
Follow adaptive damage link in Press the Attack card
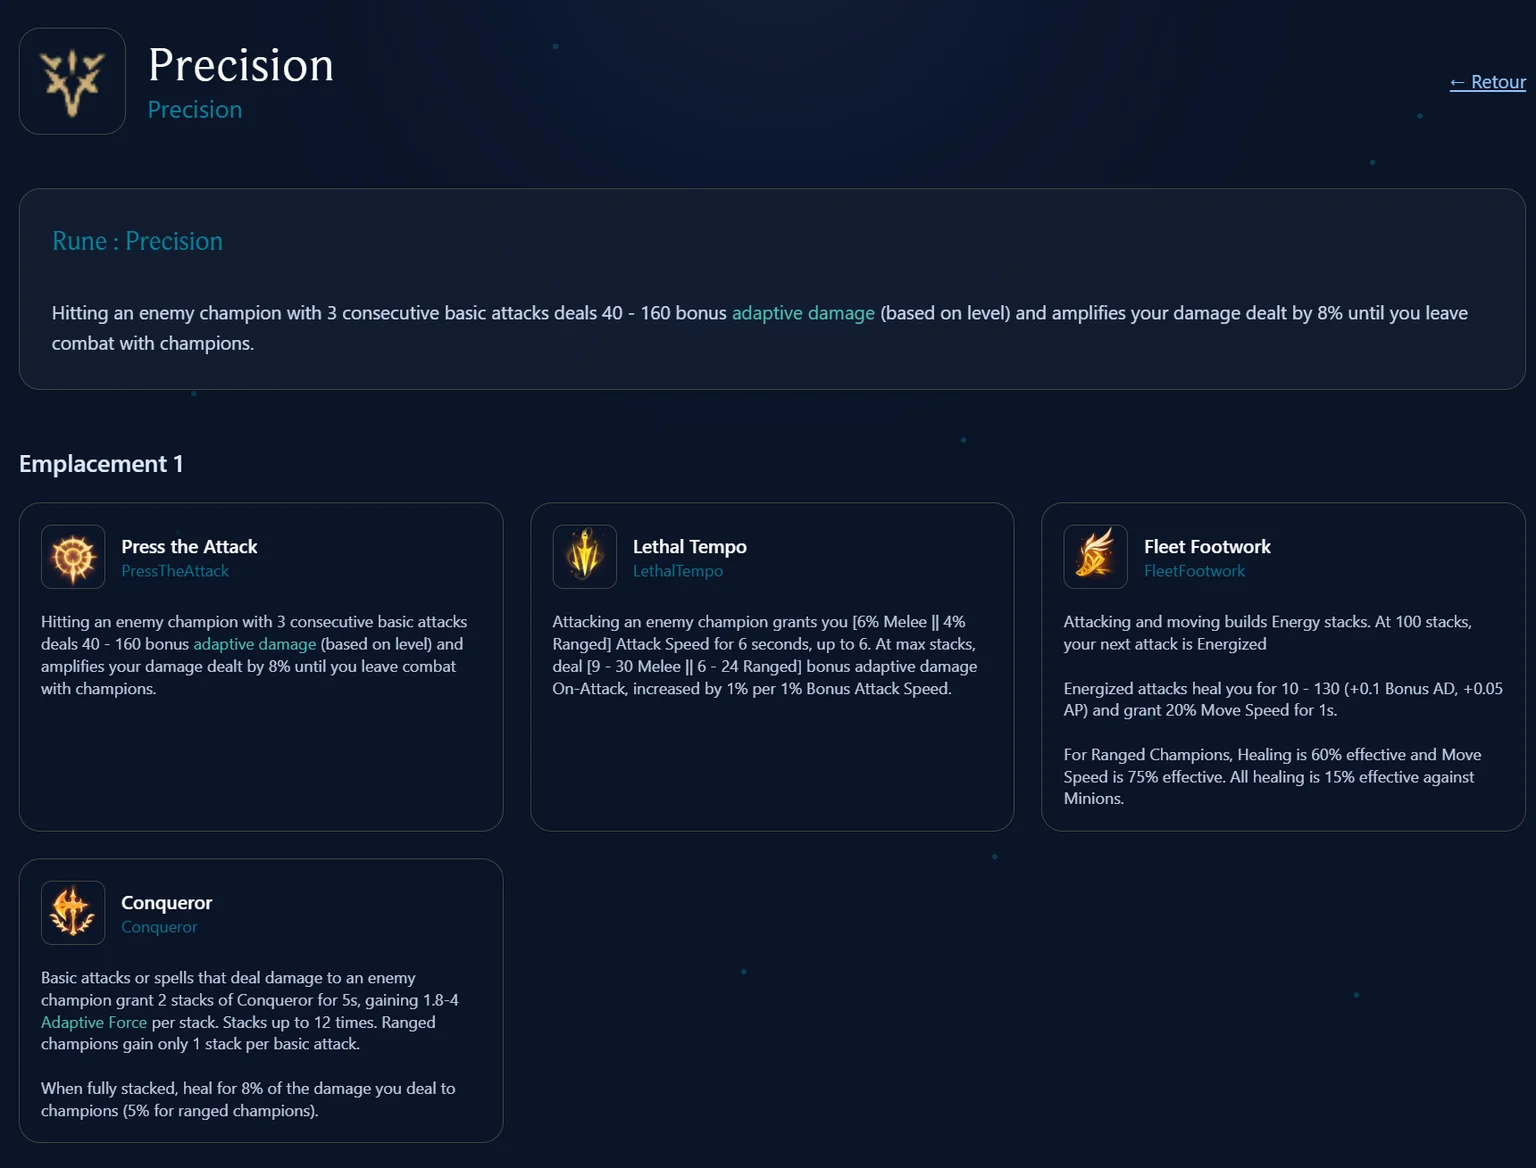tap(254, 644)
